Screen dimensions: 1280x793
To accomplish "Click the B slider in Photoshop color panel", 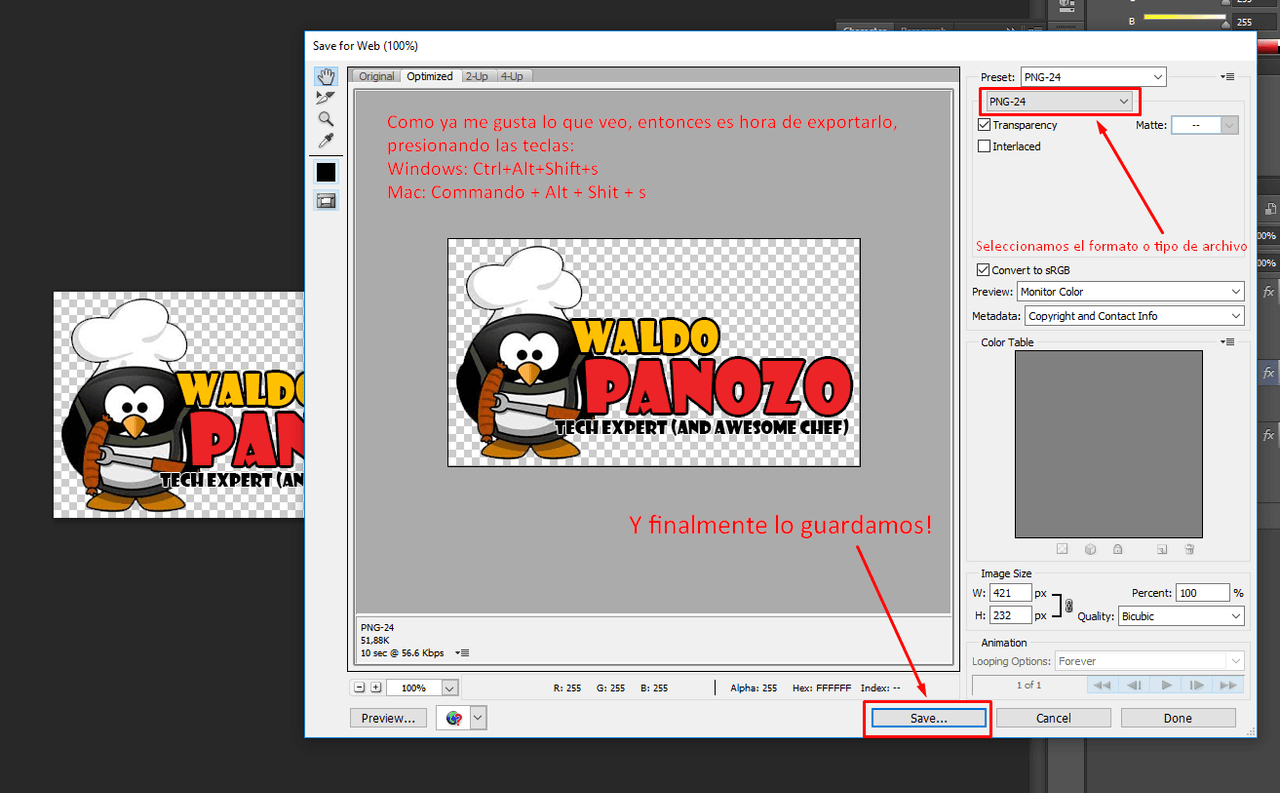I will (x=1186, y=18).
